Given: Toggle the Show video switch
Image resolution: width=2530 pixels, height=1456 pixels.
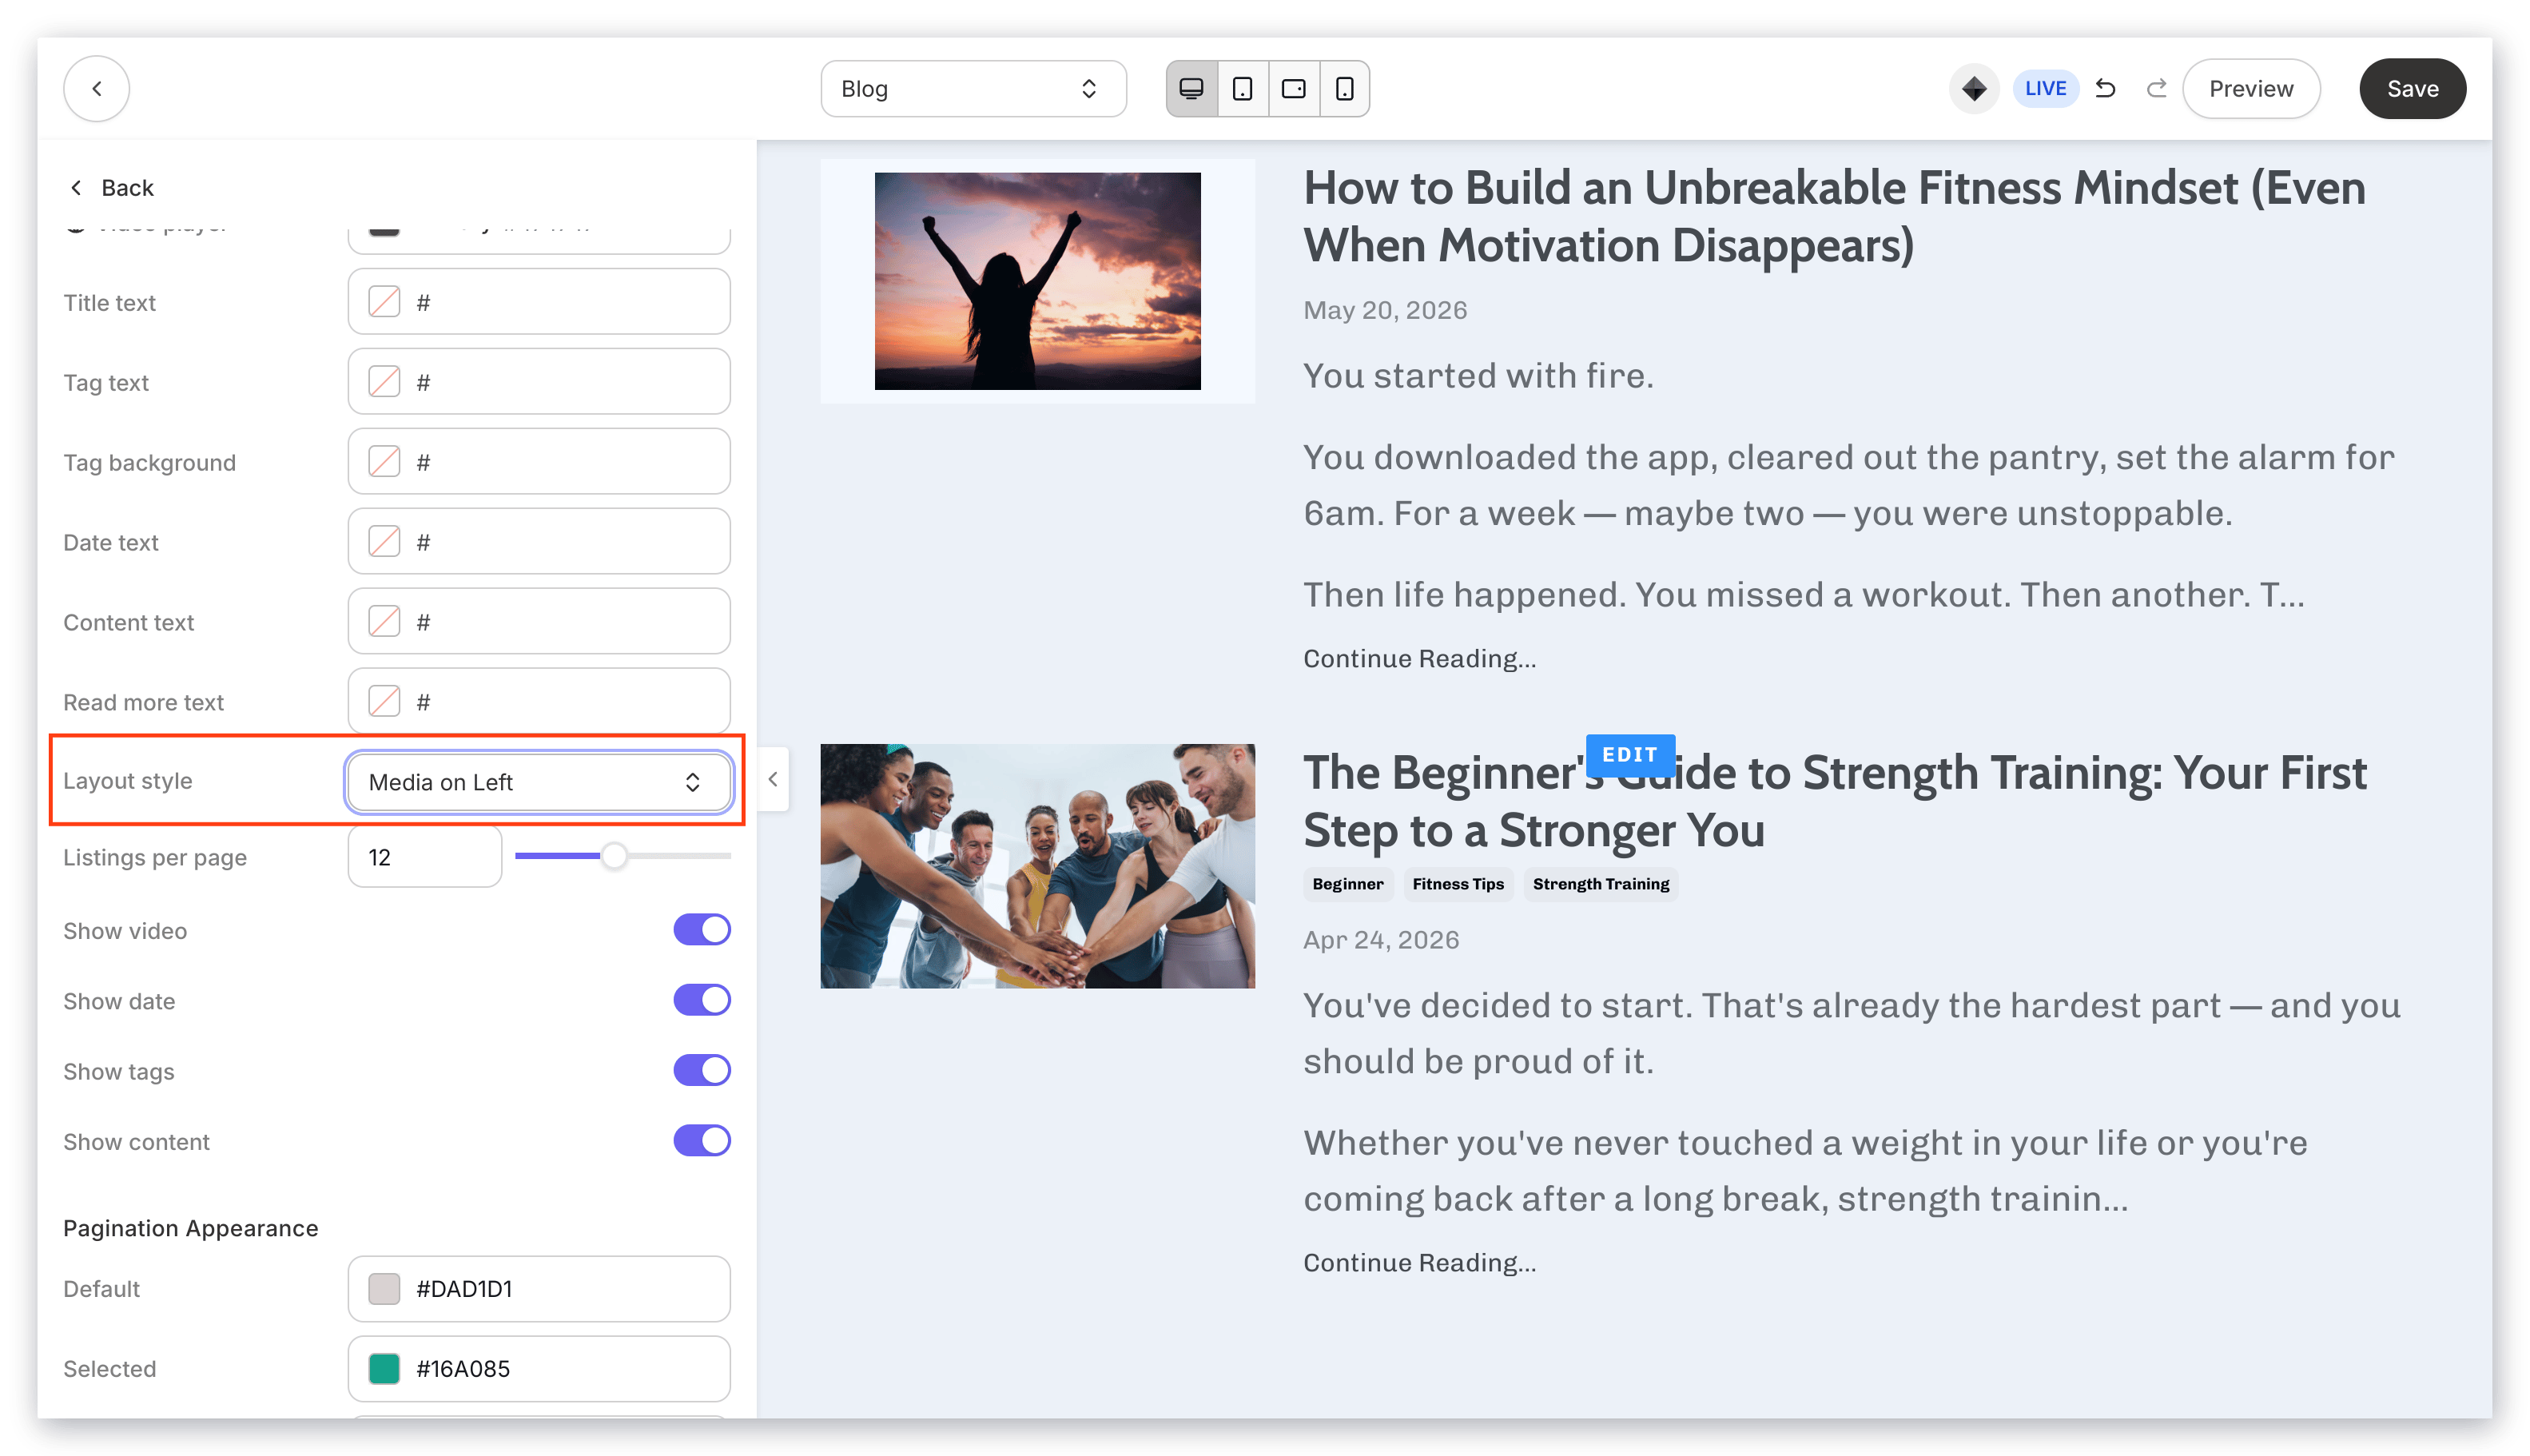Looking at the screenshot, I should pyautogui.click(x=701, y=930).
